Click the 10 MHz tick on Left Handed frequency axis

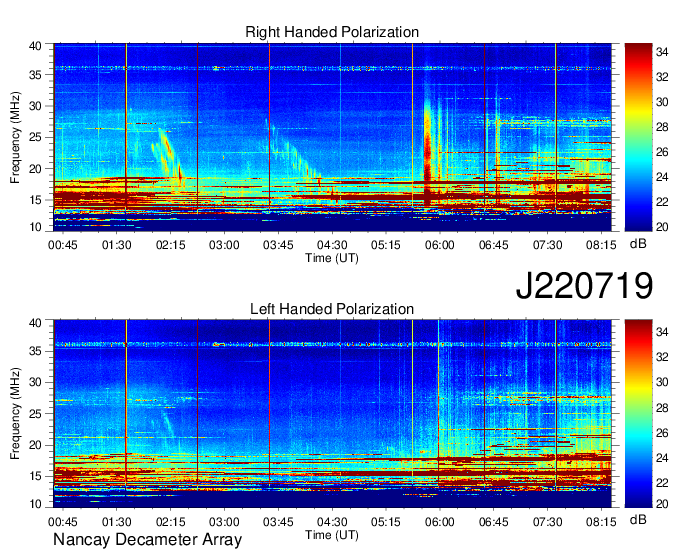[x=35, y=503]
